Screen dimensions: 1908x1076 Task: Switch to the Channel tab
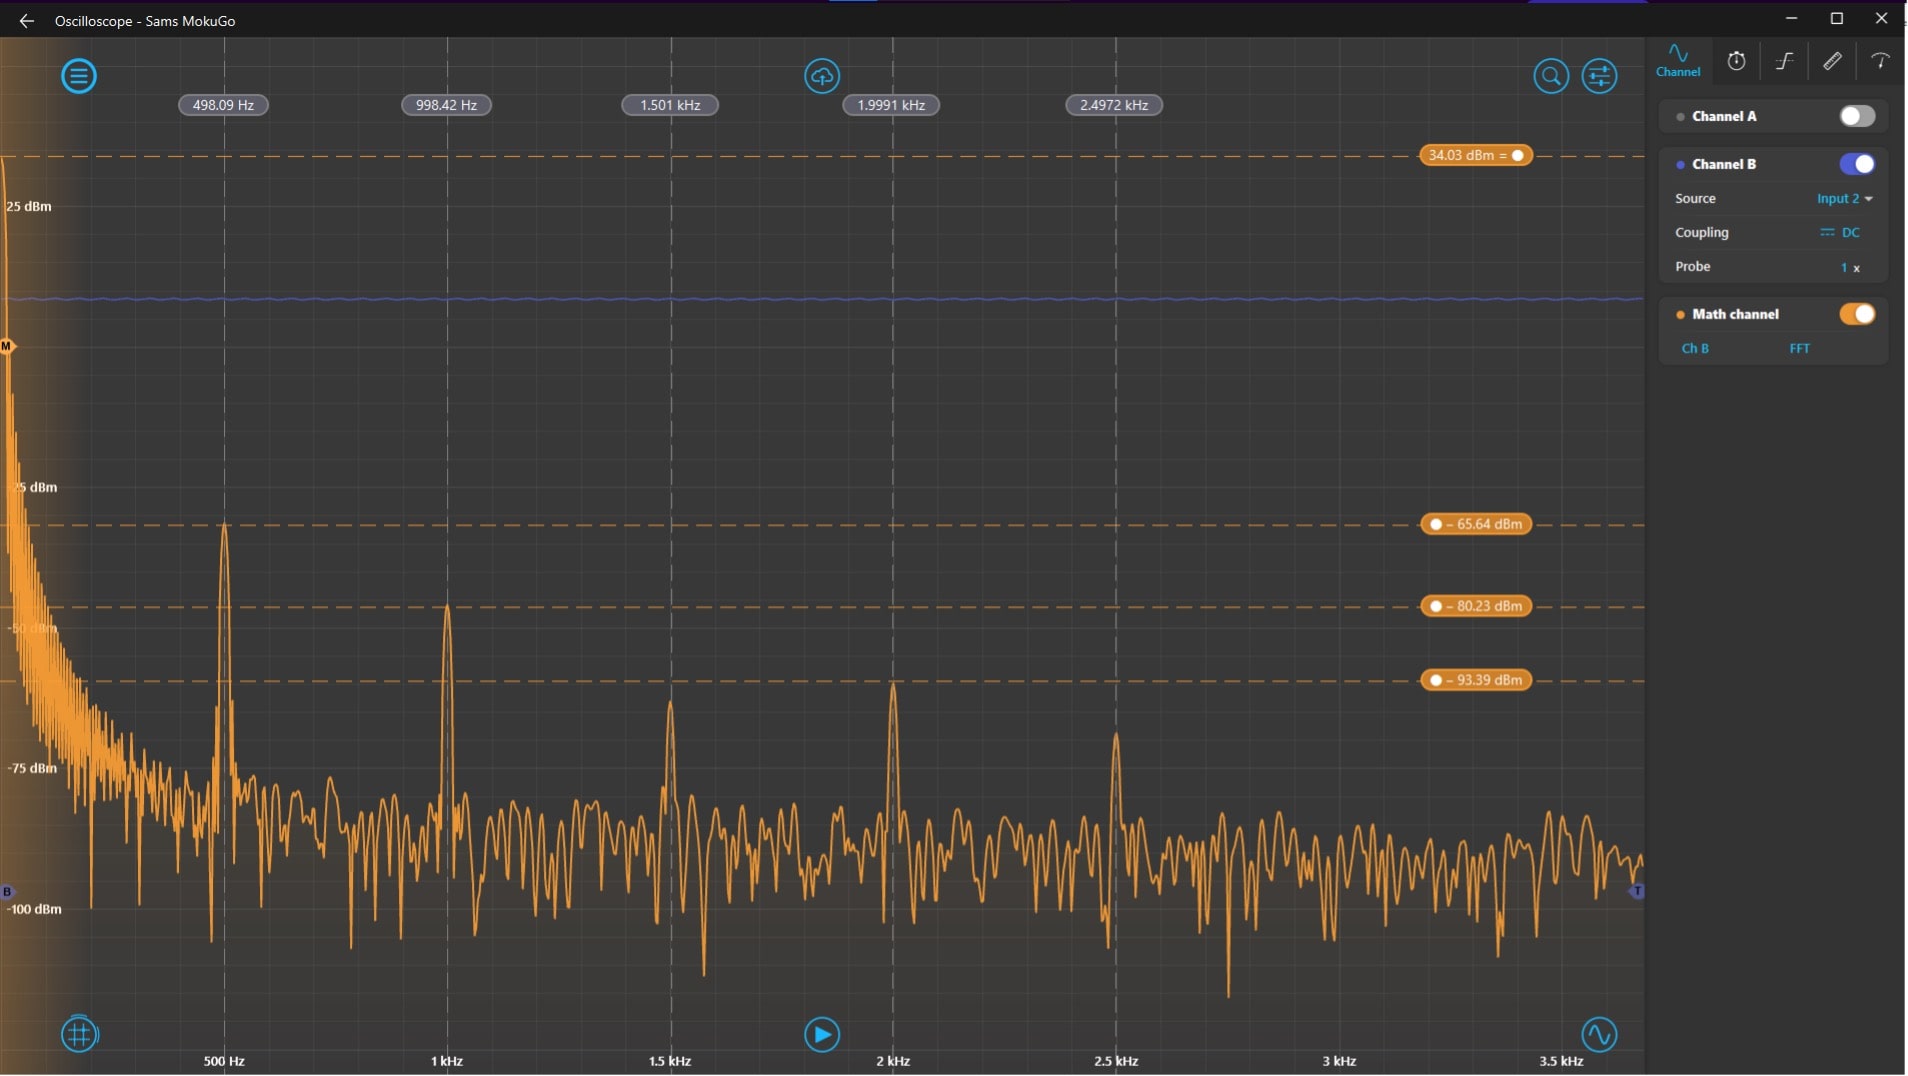coord(1677,62)
